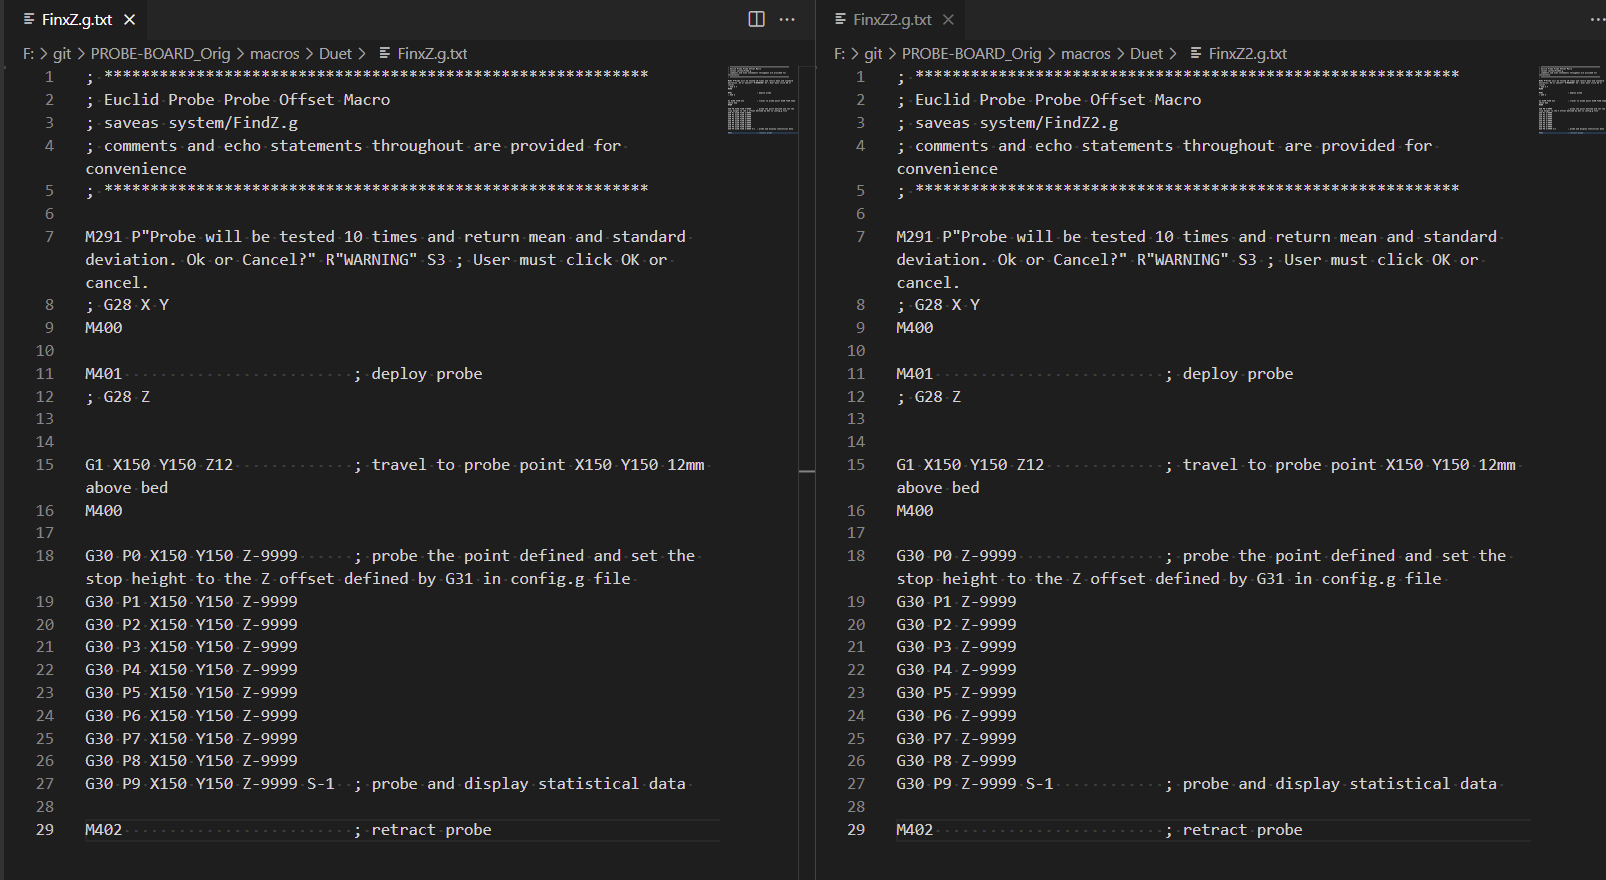Click 'G30 P4 Z-9999' in right editor
This screenshot has height=880, width=1606.
tap(956, 669)
